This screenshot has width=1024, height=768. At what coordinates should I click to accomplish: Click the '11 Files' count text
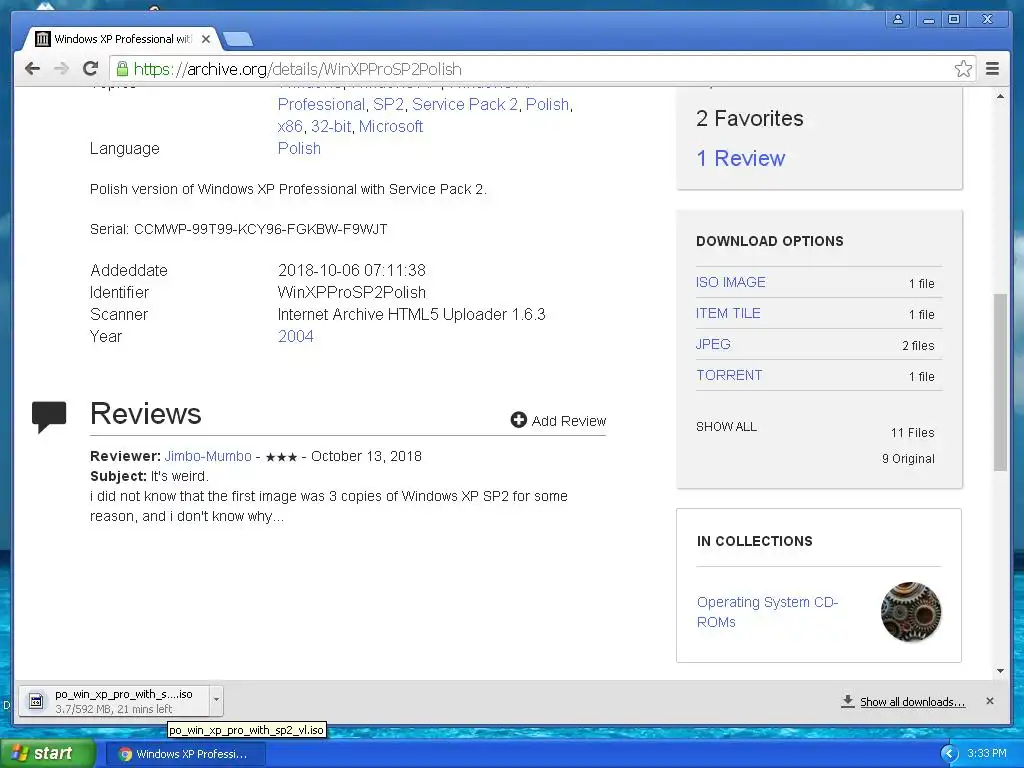tap(912, 432)
